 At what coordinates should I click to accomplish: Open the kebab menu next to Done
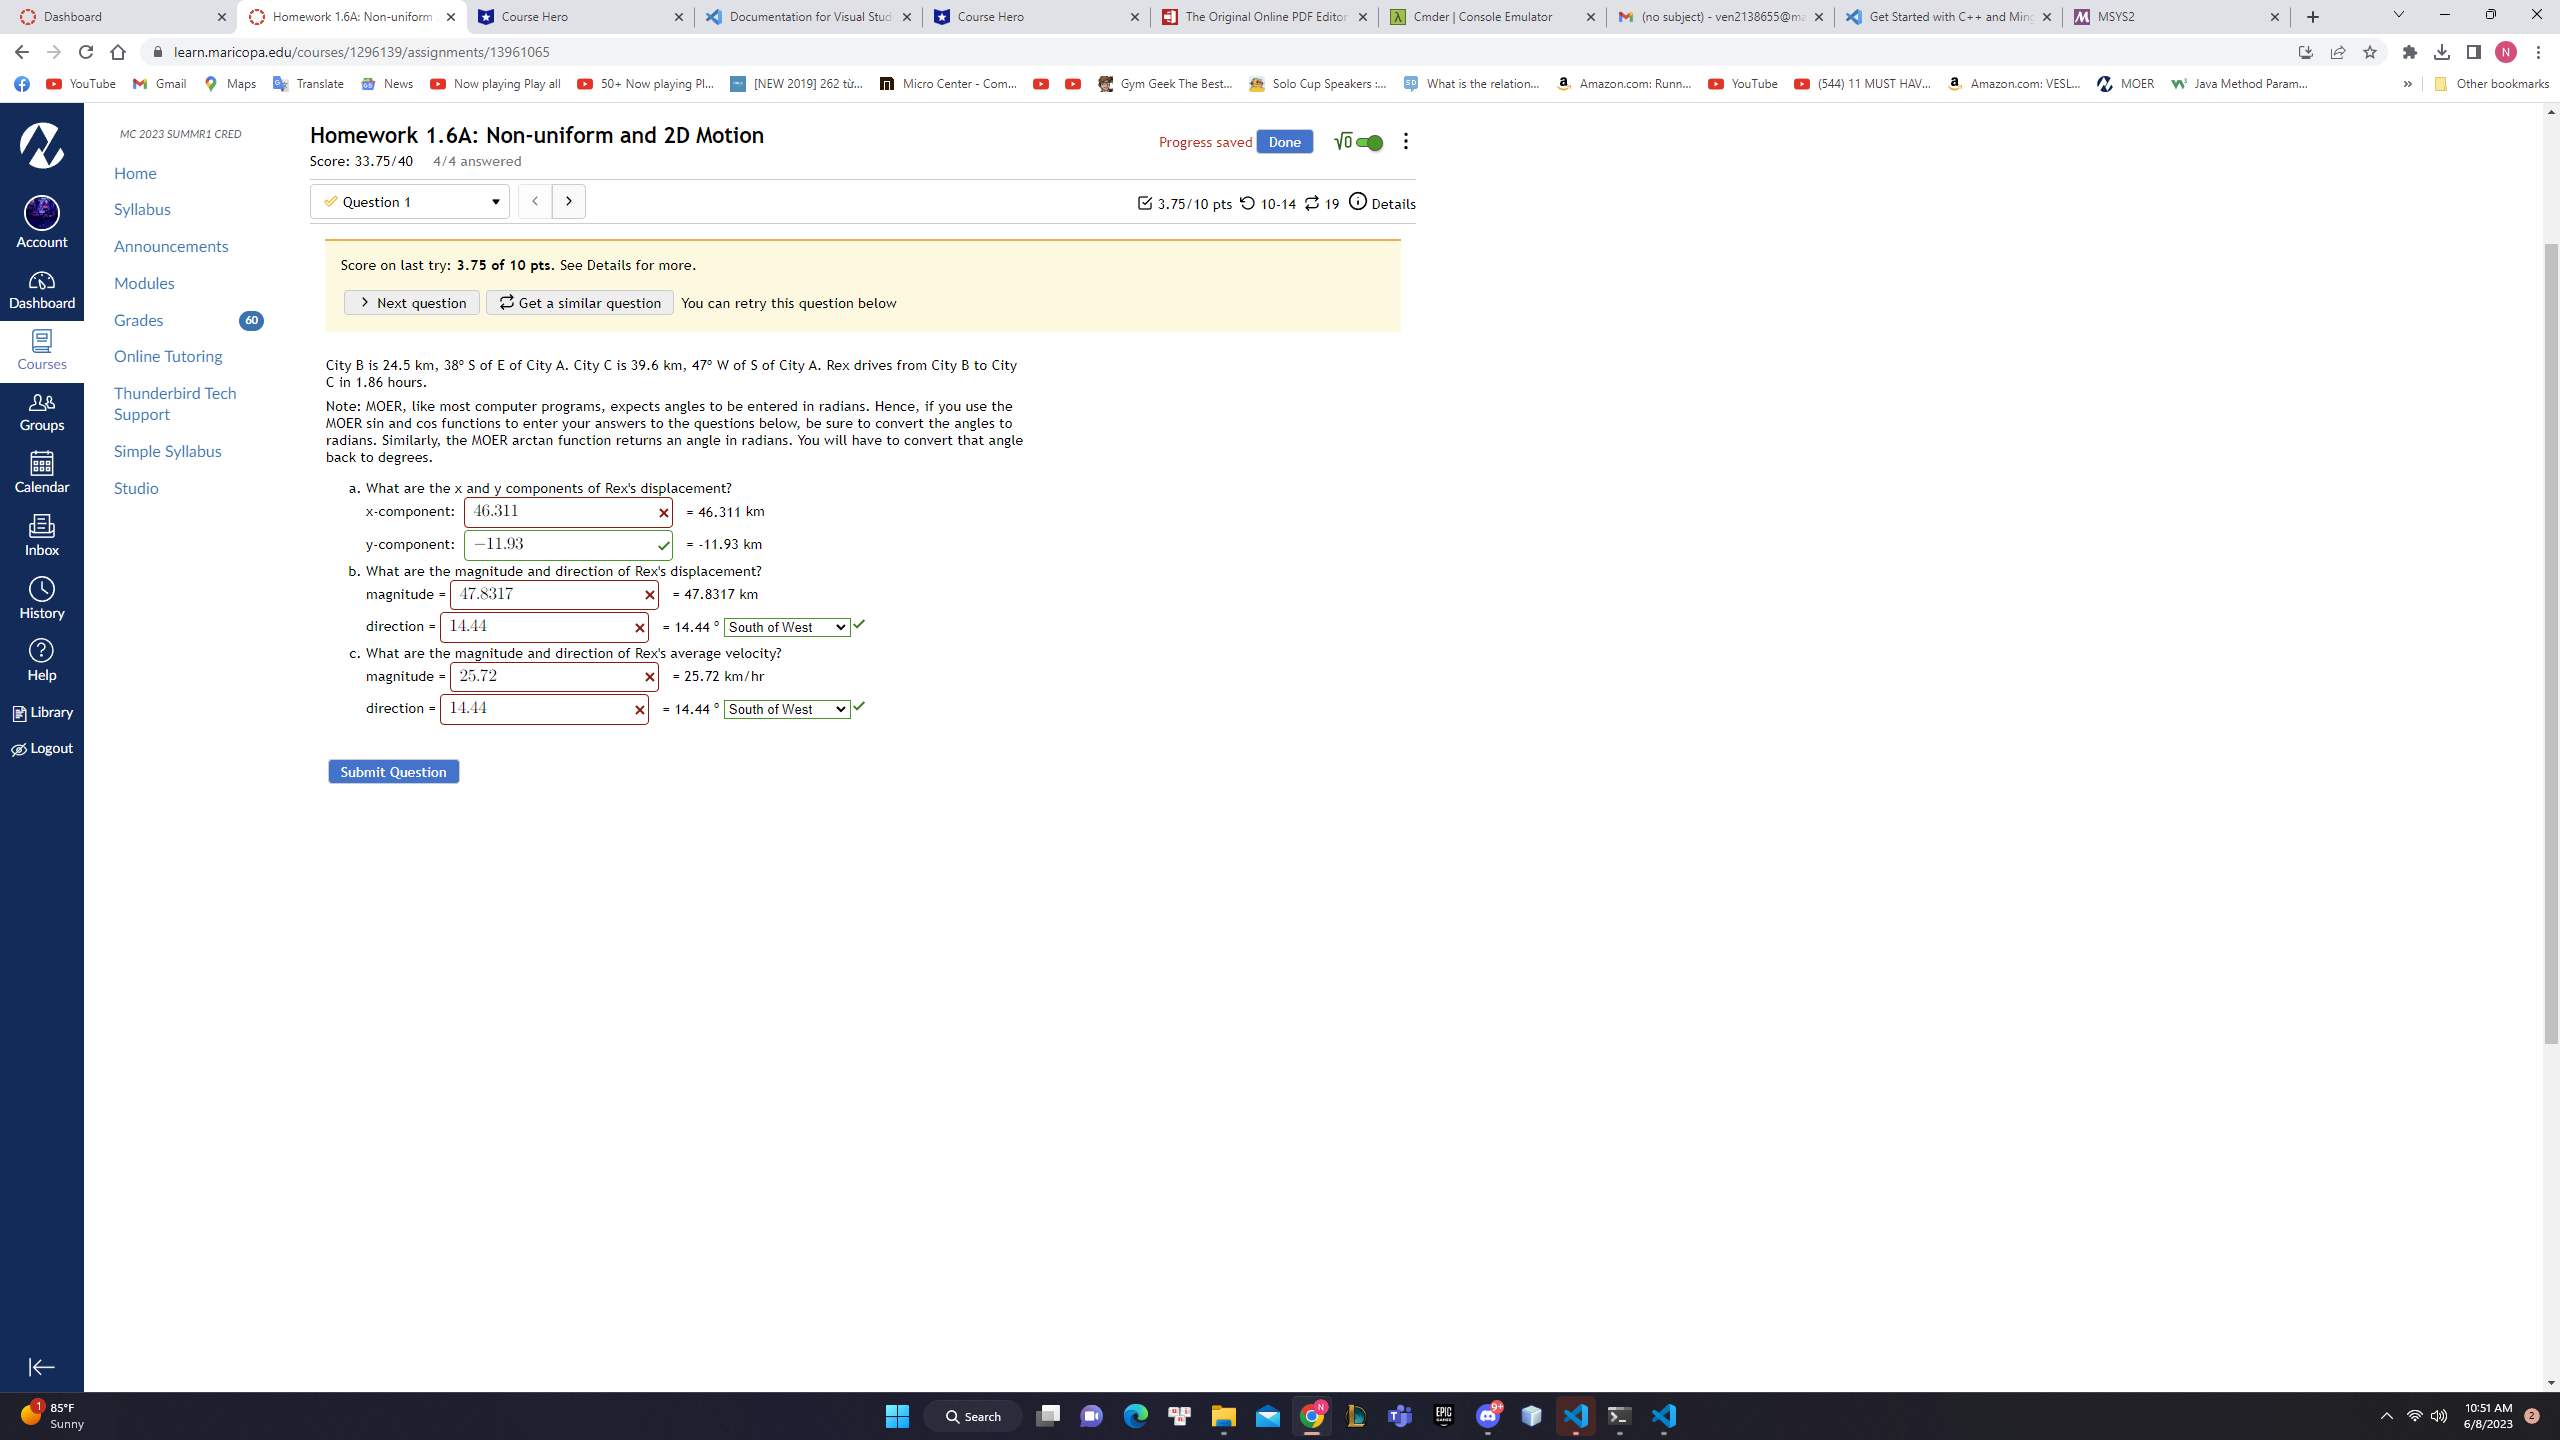pyautogui.click(x=1405, y=141)
